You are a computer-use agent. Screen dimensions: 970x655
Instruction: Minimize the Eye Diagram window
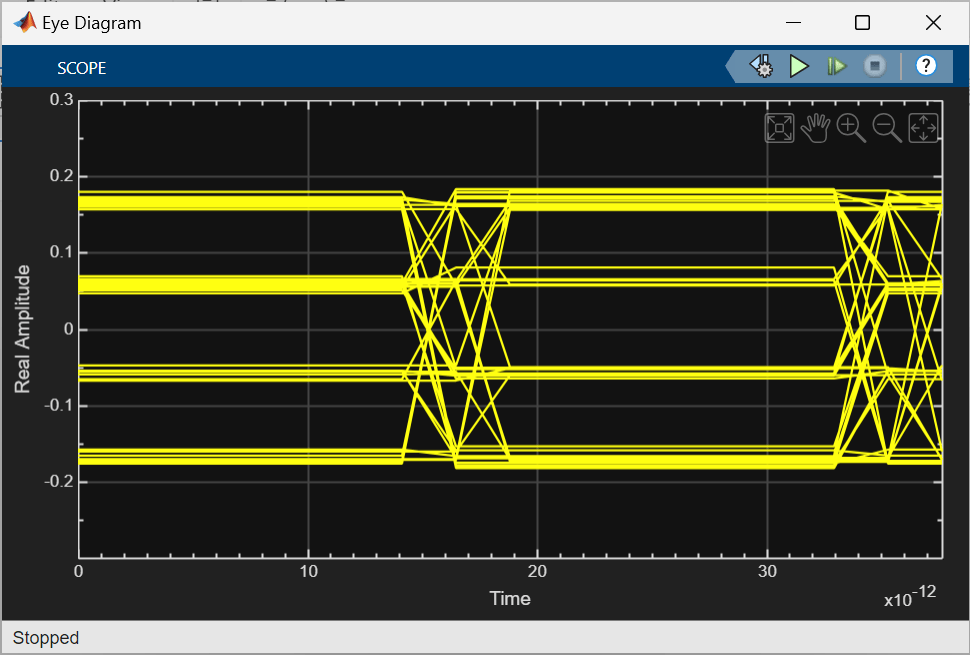pos(792,22)
